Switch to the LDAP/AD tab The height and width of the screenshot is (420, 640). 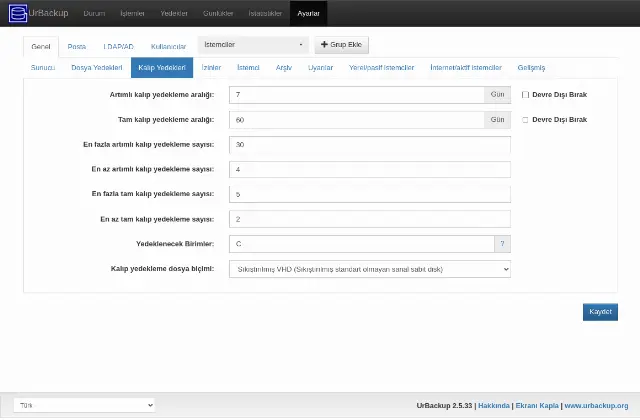tap(118, 47)
